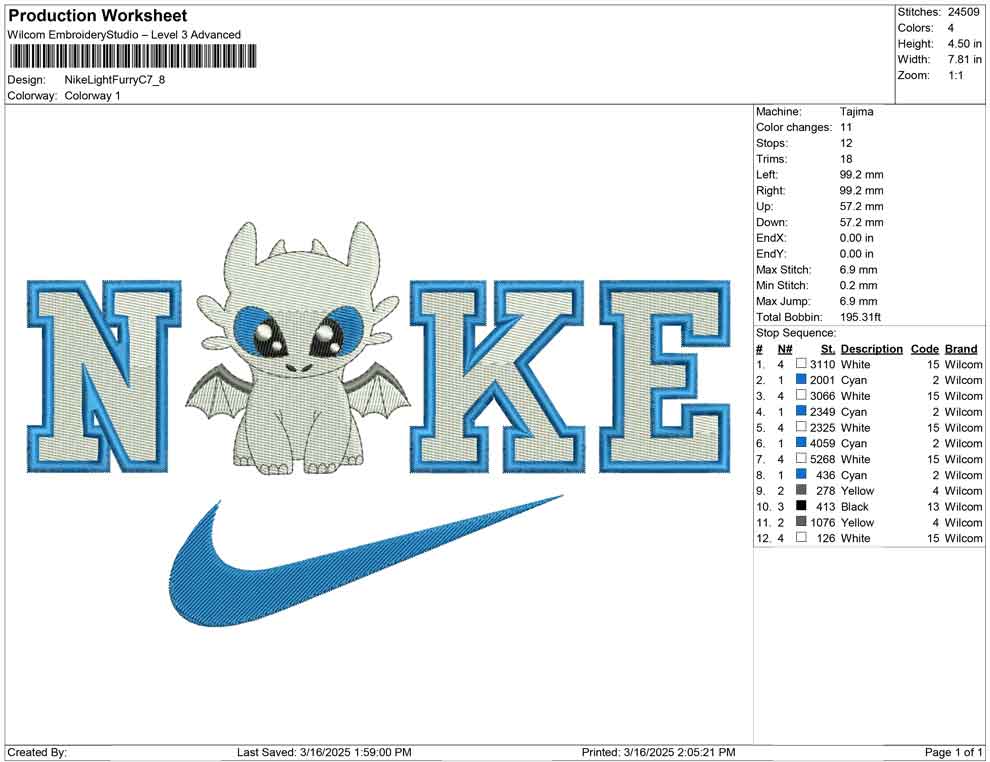This screenshot has height=762, width=990.
Task: Click the embroidered letter E in the design
Action: 665,376
